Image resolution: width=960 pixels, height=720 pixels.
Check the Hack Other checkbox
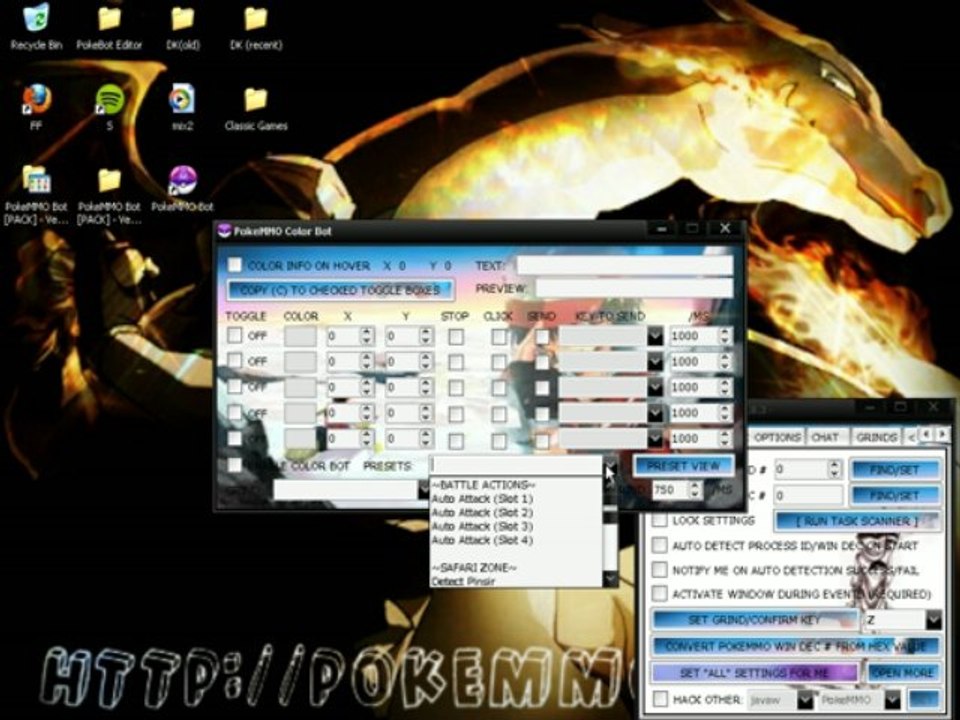click(660, 699)
